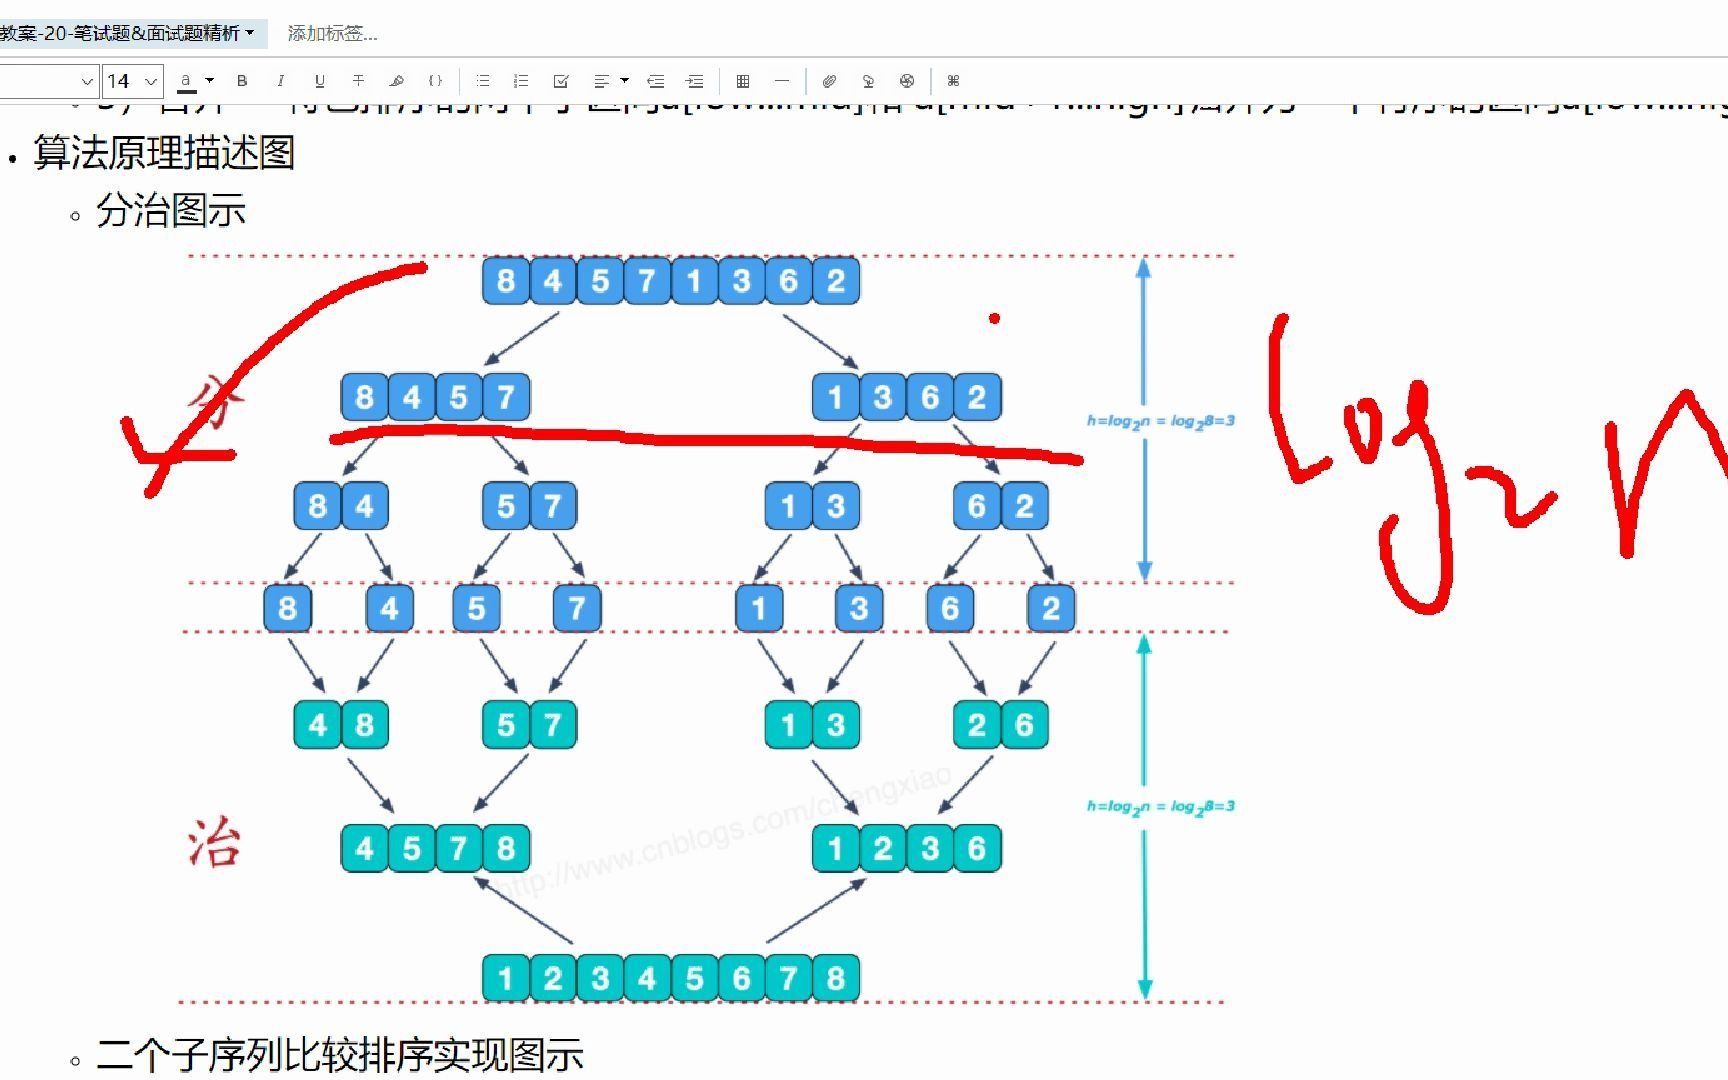Viewport: 1728px width, 1080px height.
Task: Click the round icon before the last toolbar separator
Action: [x=907, y=81]
